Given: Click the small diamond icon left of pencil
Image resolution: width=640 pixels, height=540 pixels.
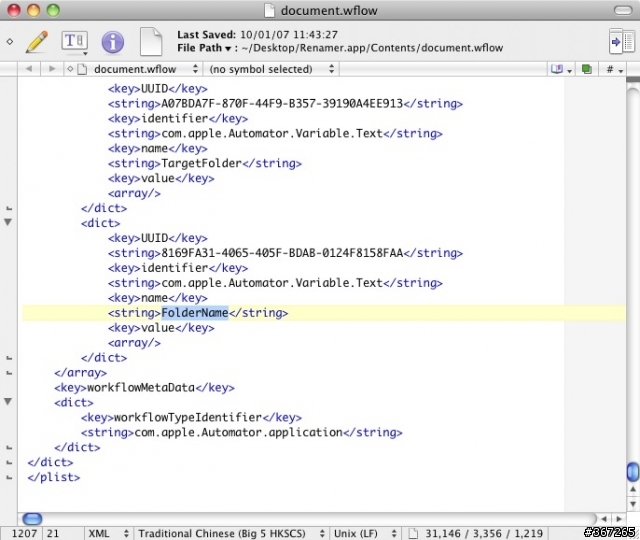Looking at the screenshot, I should (10, 41).
